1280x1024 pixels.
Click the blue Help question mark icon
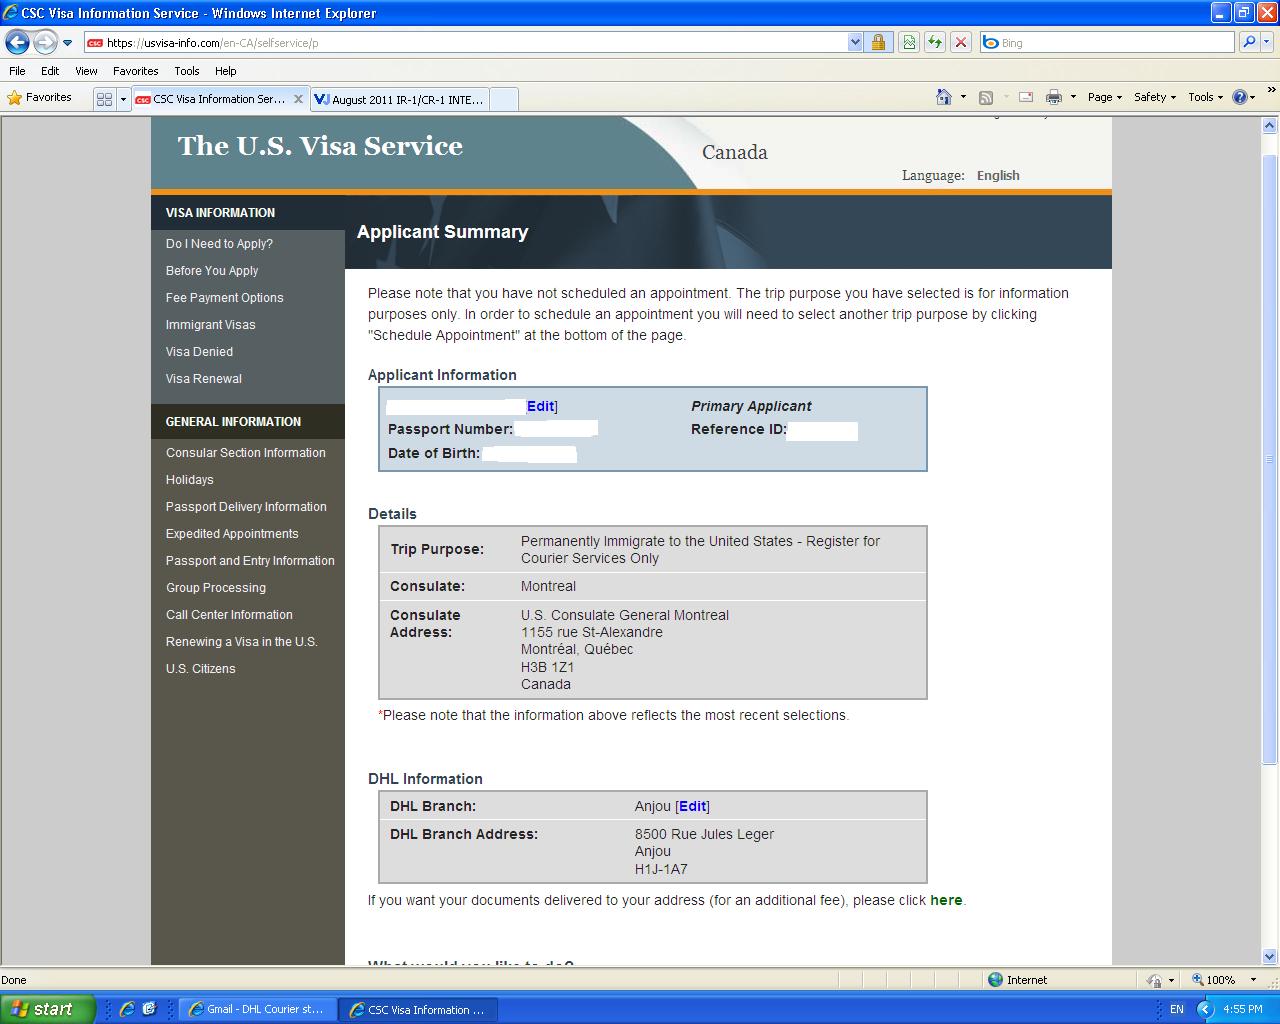click(1240, 97)
